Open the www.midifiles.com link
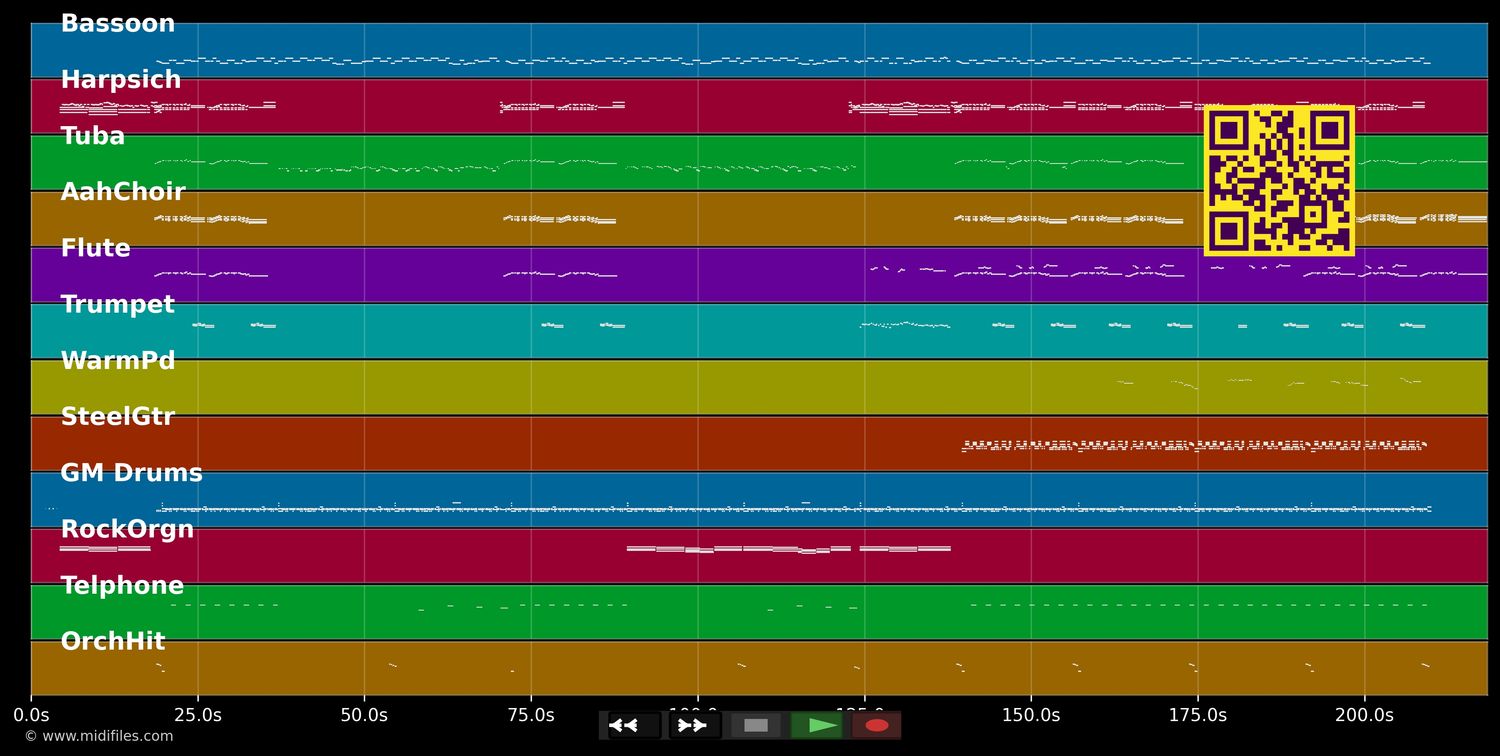The width and height of the screenshot is (1500, 756). 99,737
